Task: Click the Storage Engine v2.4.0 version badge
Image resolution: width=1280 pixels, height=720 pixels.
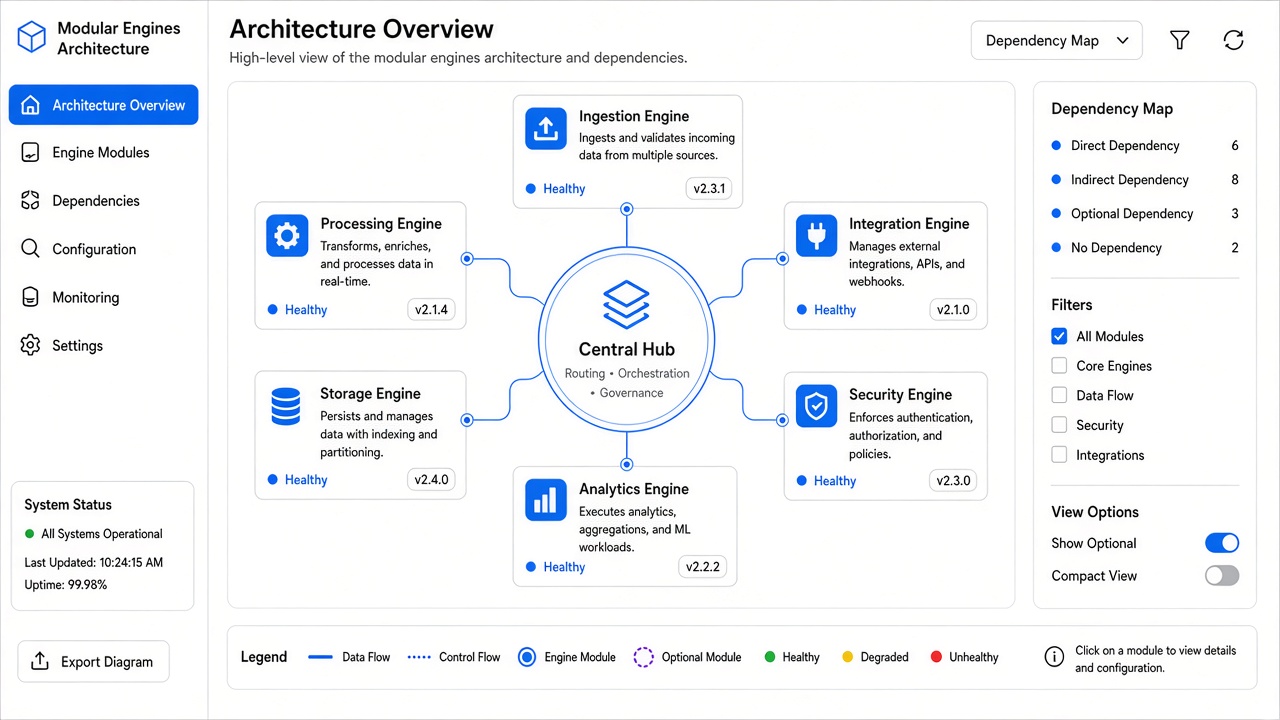Action: (x=432, y=479)
